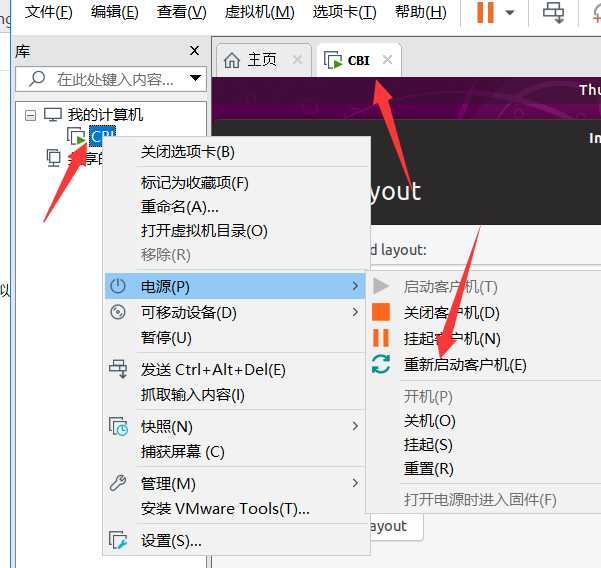Open the library search filter dropdown arrow
Image resolution: width=601 pixels, height=568 pixels.
(x=195, y=78)
